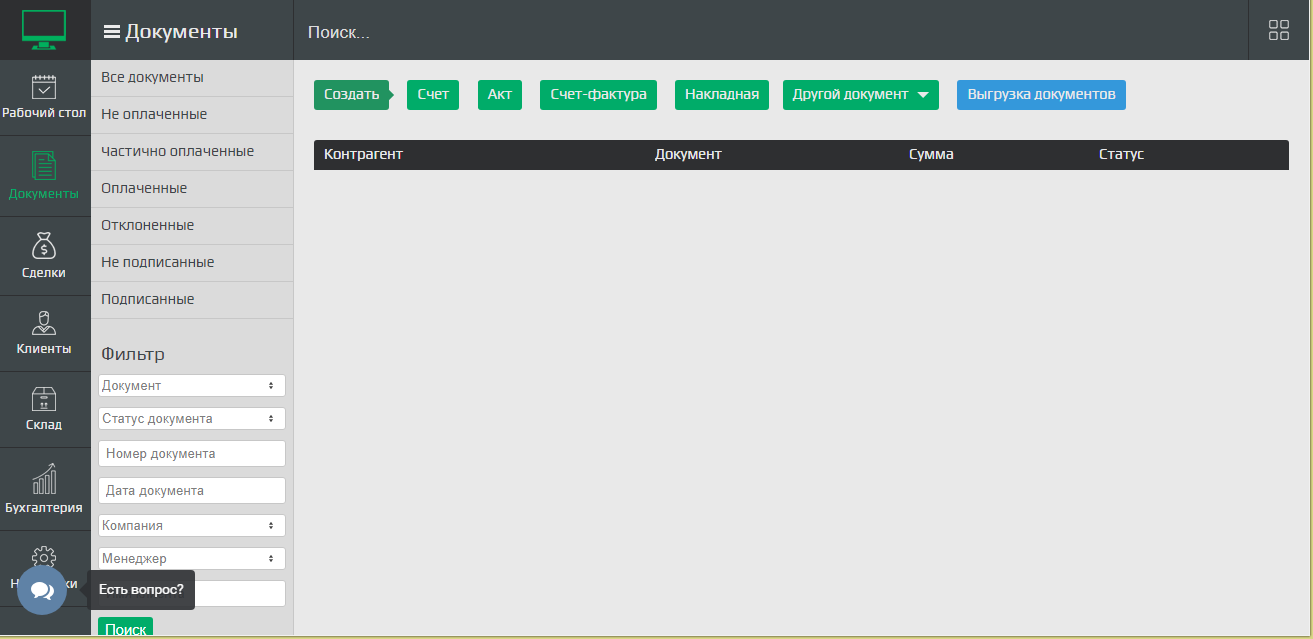This screenshot has width=1313, height=639.
Task: Click the Сумма column header
Action: tap(931, 155)
